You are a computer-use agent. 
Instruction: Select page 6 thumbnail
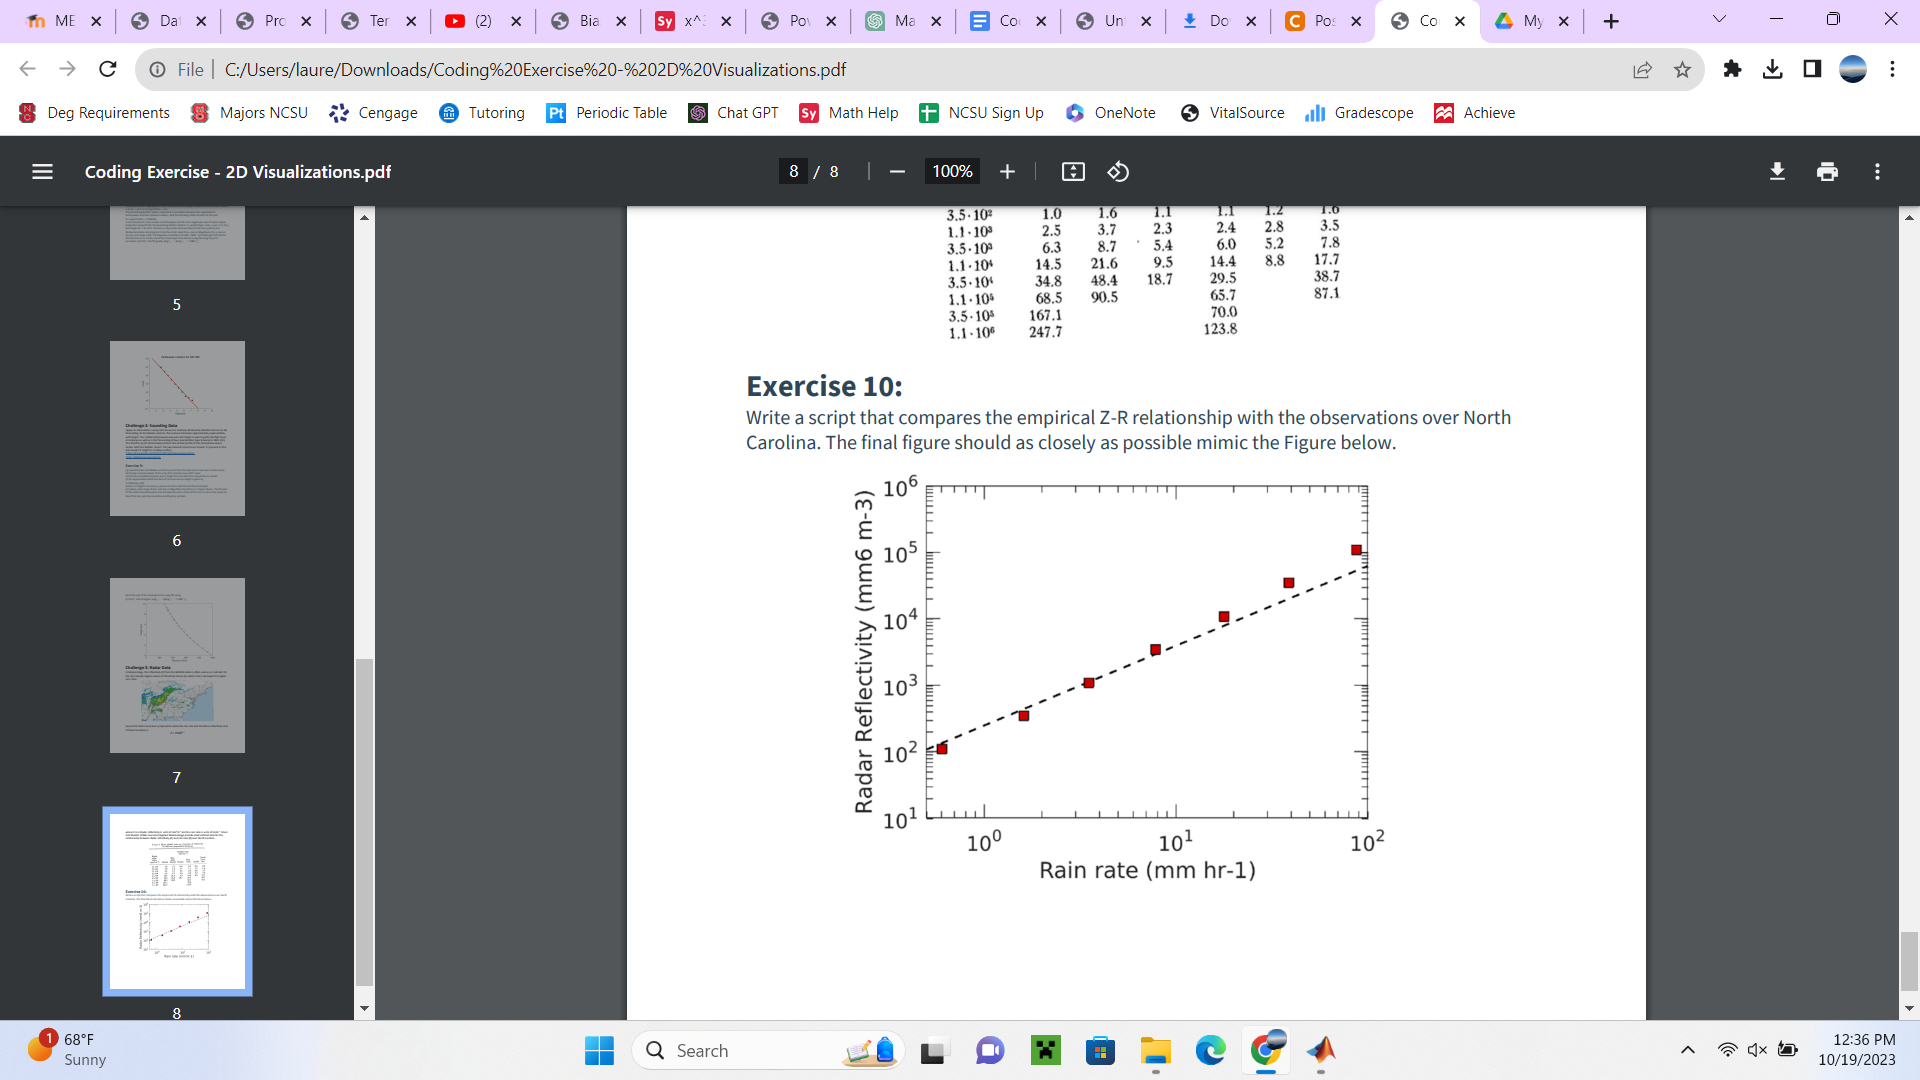pos(177,428)
